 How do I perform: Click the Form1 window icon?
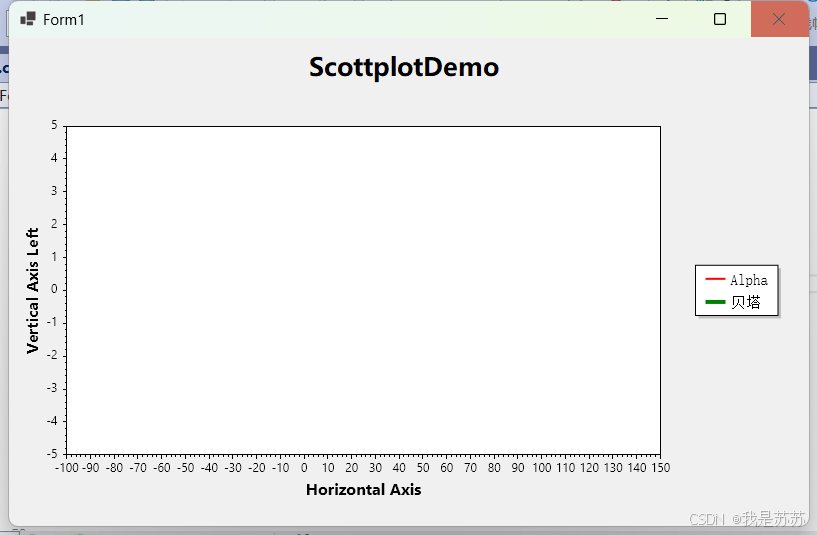point(28,19)
